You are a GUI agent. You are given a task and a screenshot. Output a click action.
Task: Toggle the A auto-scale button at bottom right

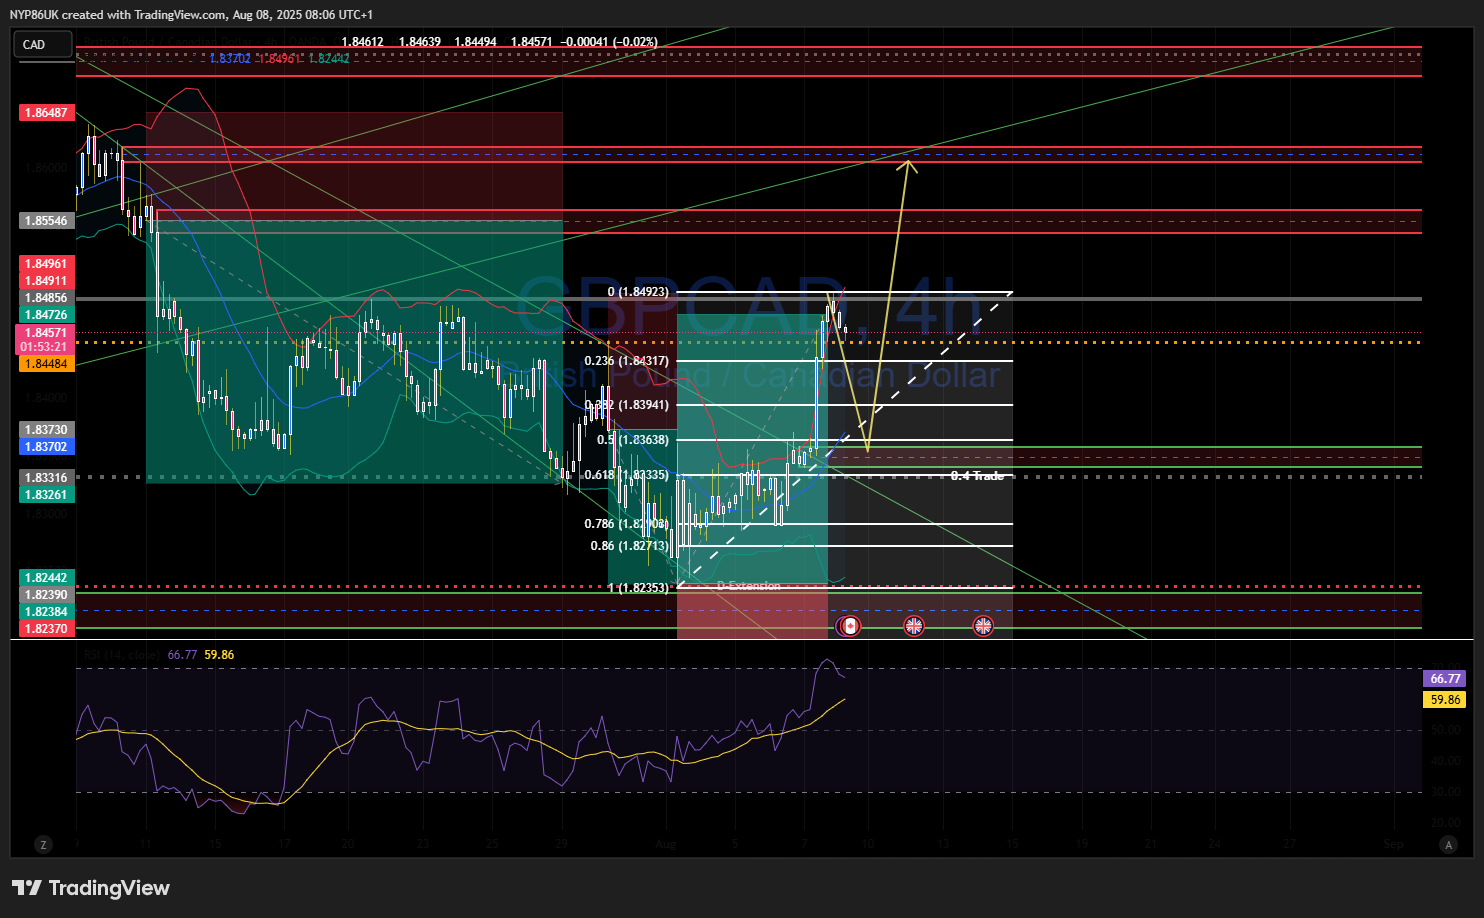[x=1448, y=845]
